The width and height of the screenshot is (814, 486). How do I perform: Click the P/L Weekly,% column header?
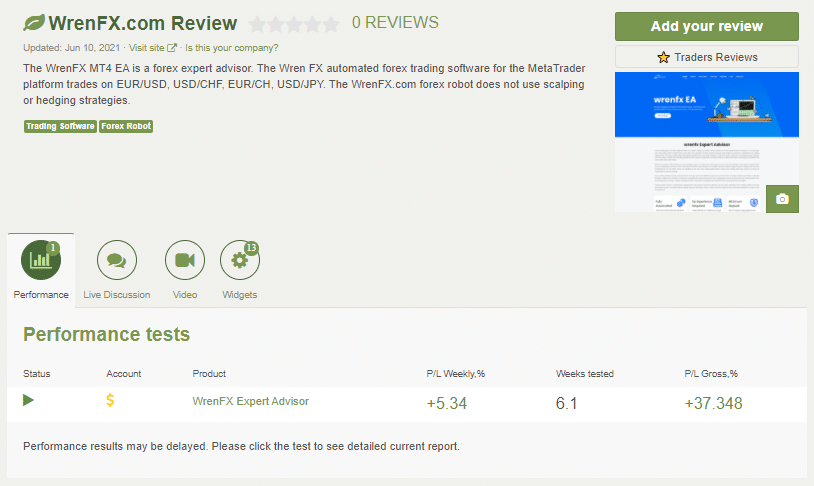456,374
